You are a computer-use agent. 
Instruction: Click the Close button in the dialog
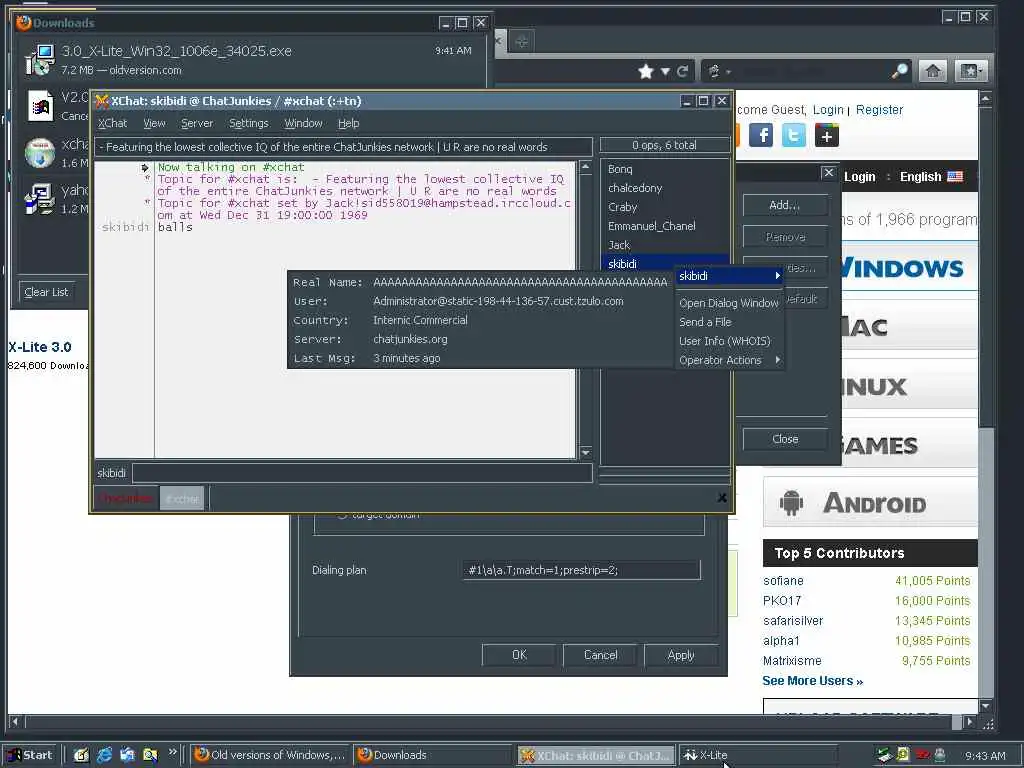(785, 439)
